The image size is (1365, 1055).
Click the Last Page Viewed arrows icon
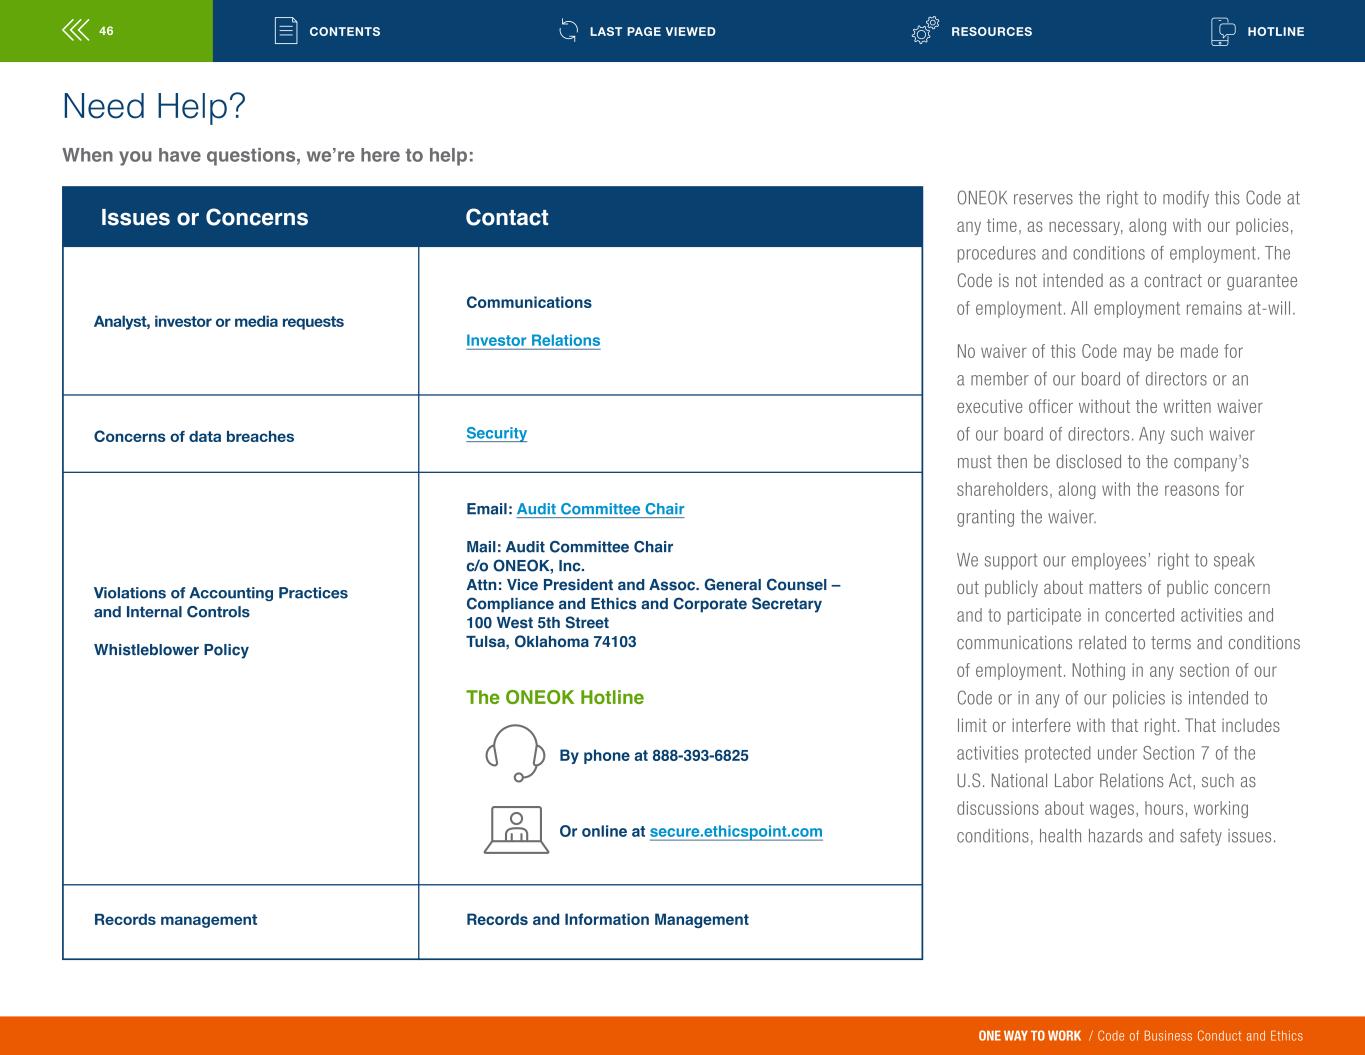[568, 31]
